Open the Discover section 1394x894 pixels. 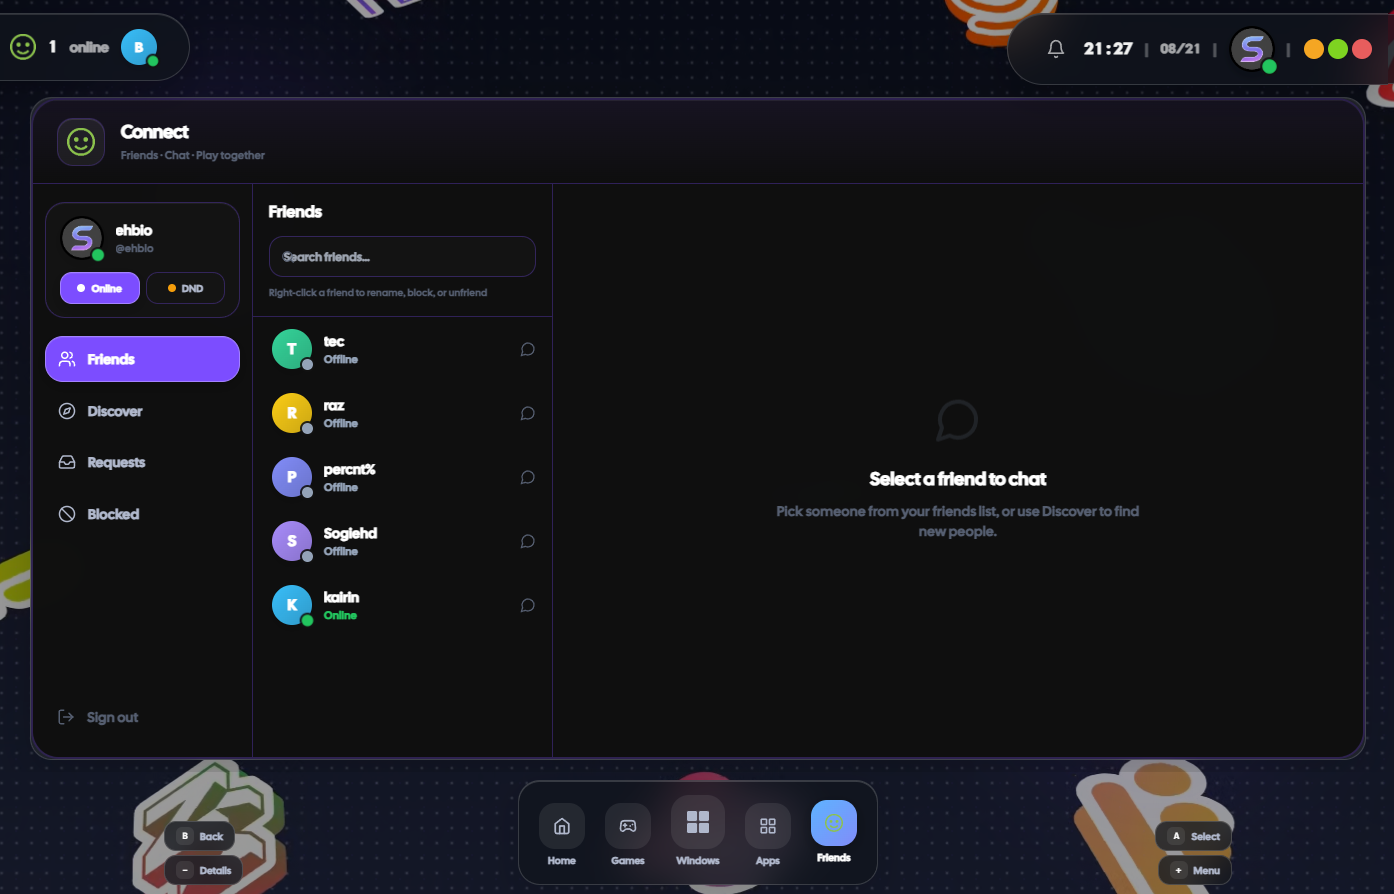click(142, 411)
